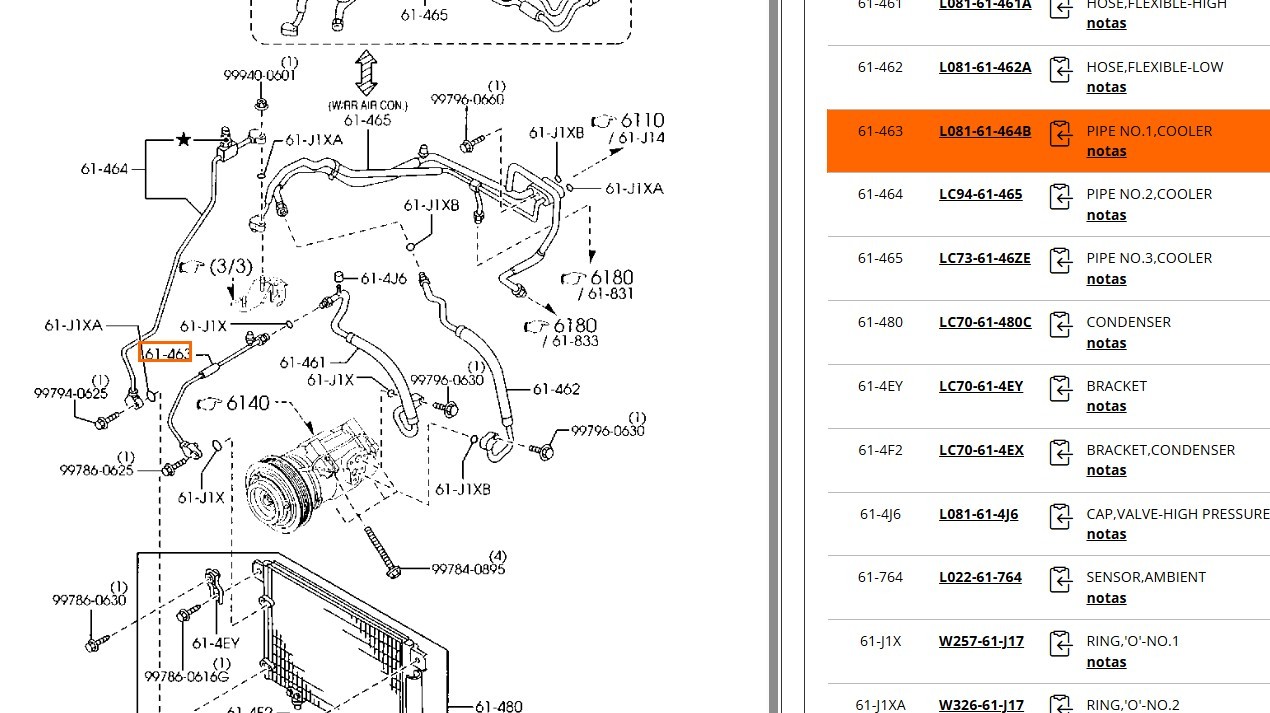
Task: Click the vertical divider scrollbar between diagram and table
Action: coord(774,356)
